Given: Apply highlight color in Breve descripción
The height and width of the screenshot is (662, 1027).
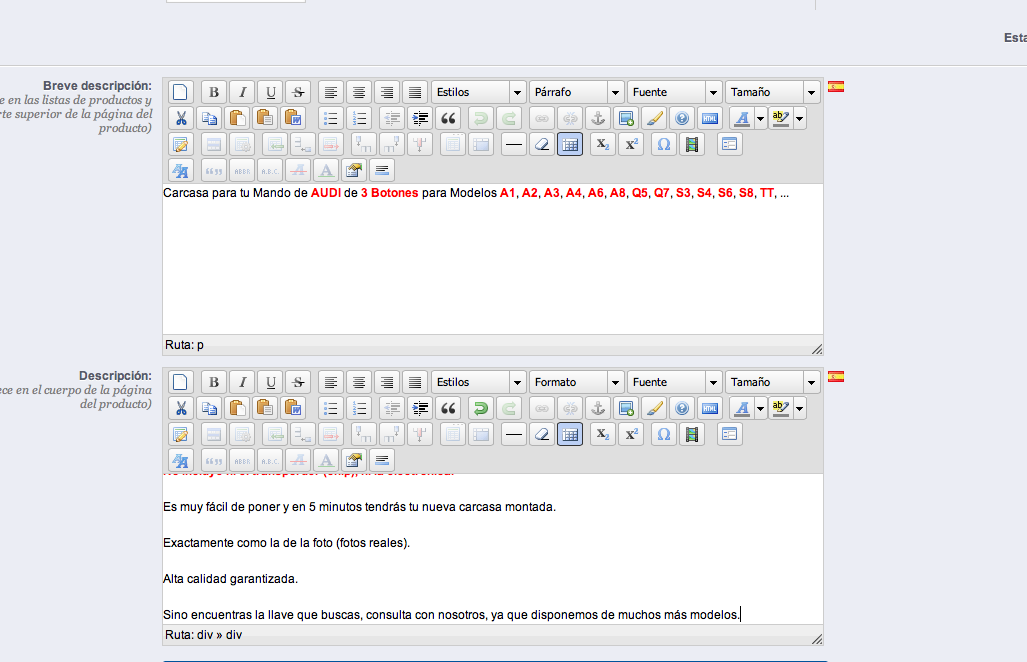Looking at the screenshot, I should 781,119.
